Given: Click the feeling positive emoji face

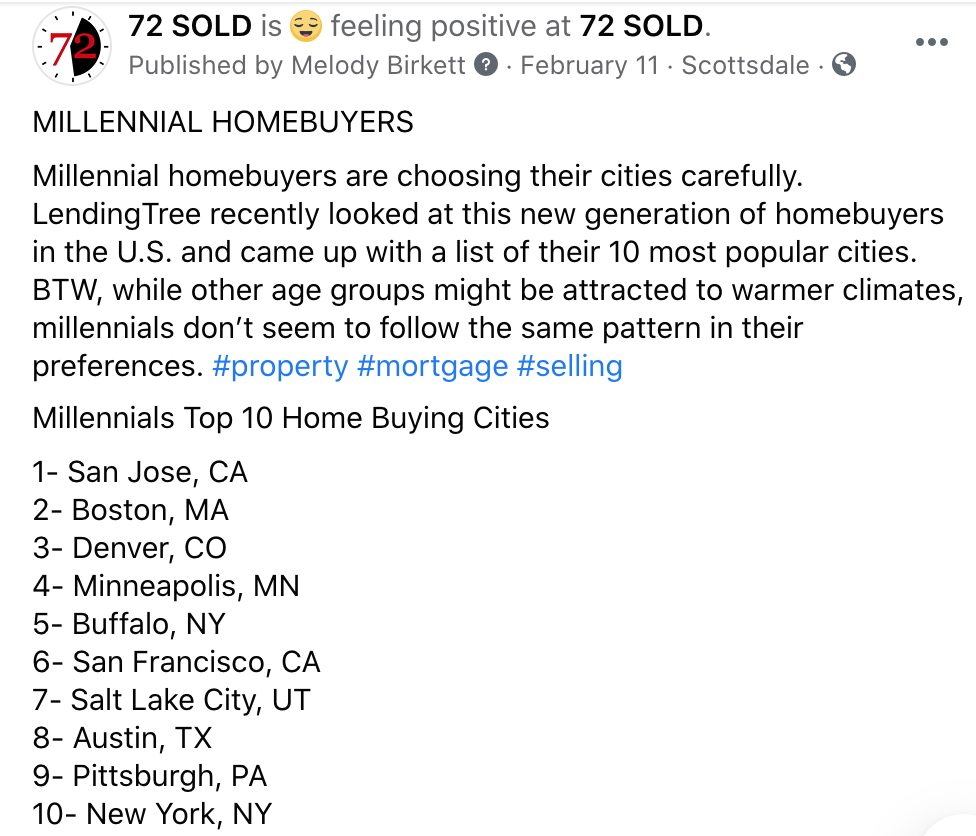Looking at the screenshot, I should click(x=306, y=26).
